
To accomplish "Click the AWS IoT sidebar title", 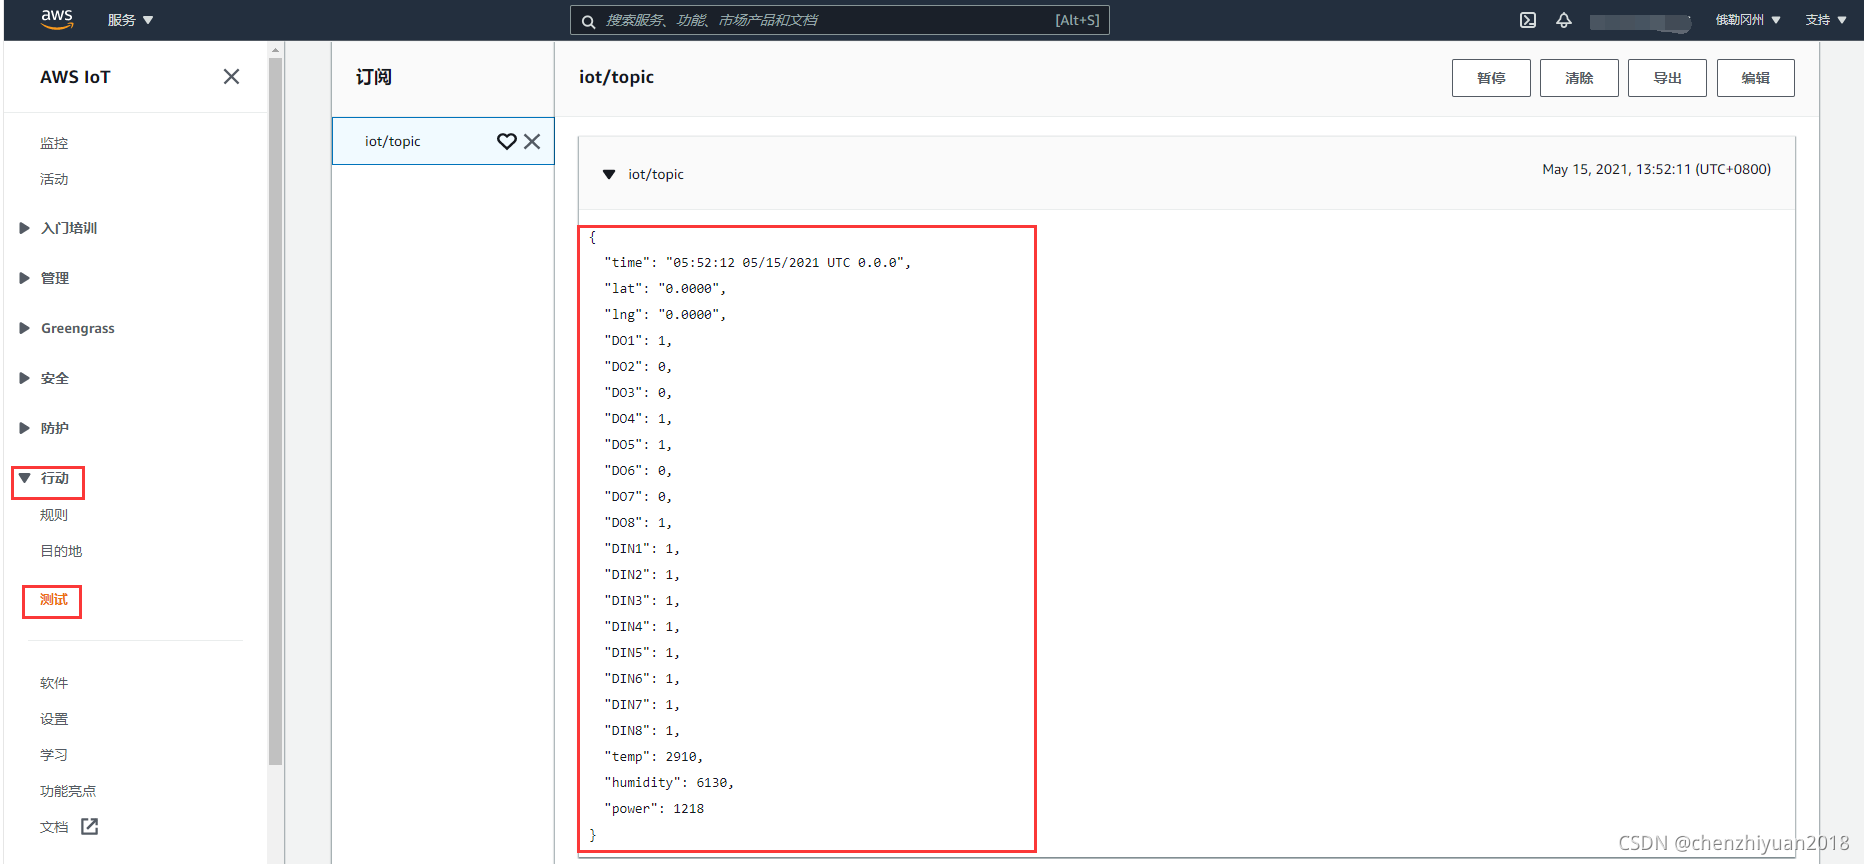I will point(75,77).
